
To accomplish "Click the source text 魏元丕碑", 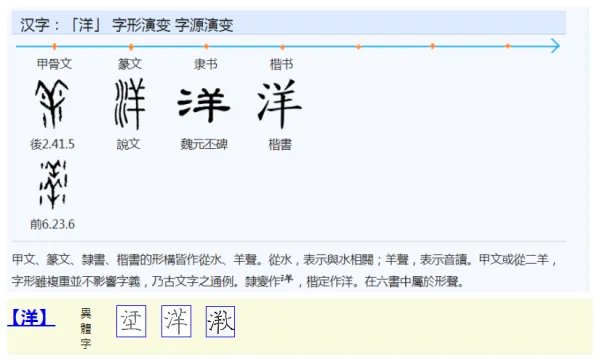I will [x=204, y=144].
